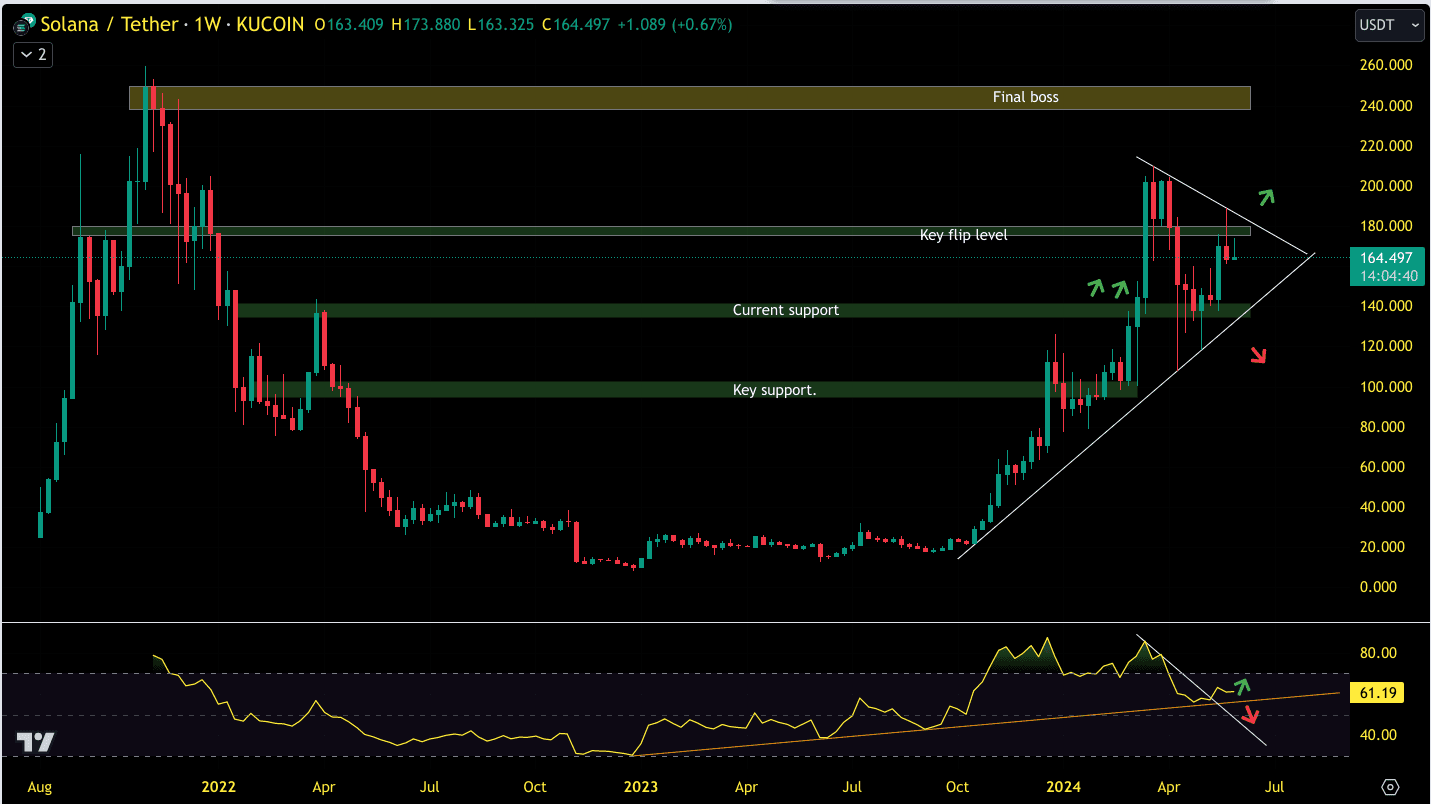Open chart settings gear icon
The image size is (1431, 804).
[x=1390, y=787]
